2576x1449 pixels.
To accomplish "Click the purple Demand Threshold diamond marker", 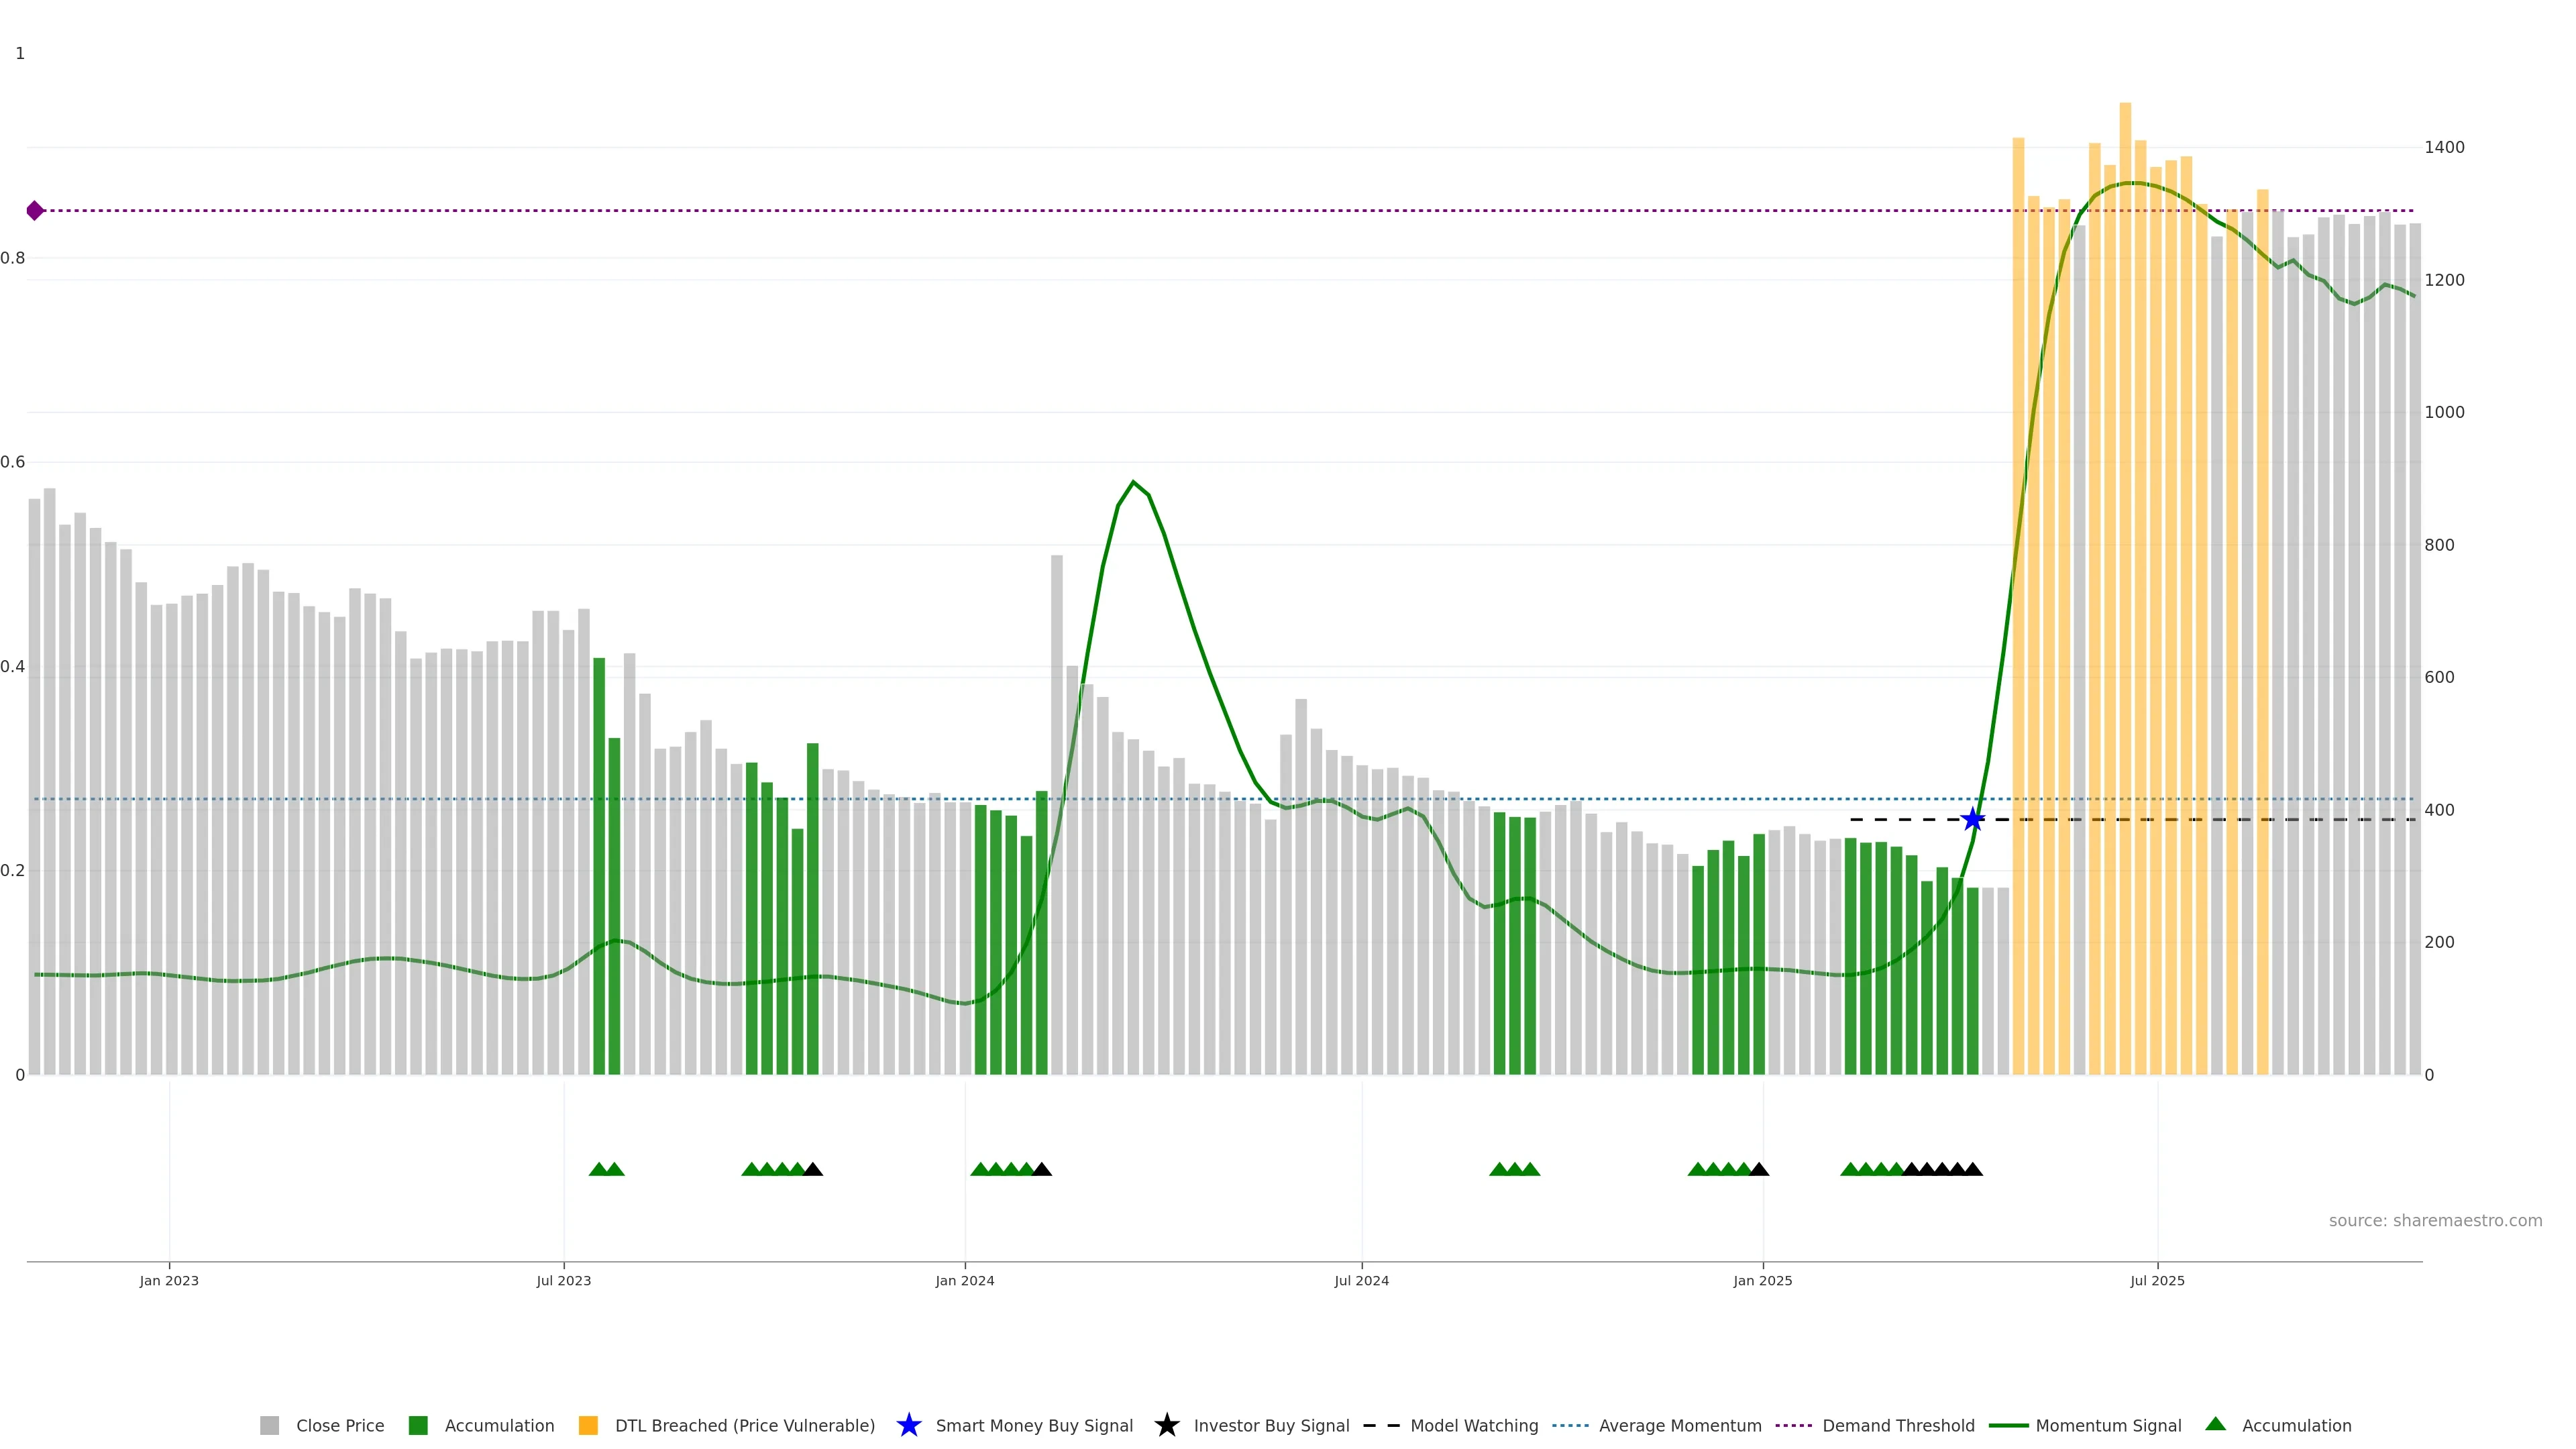I will (35, 210).
